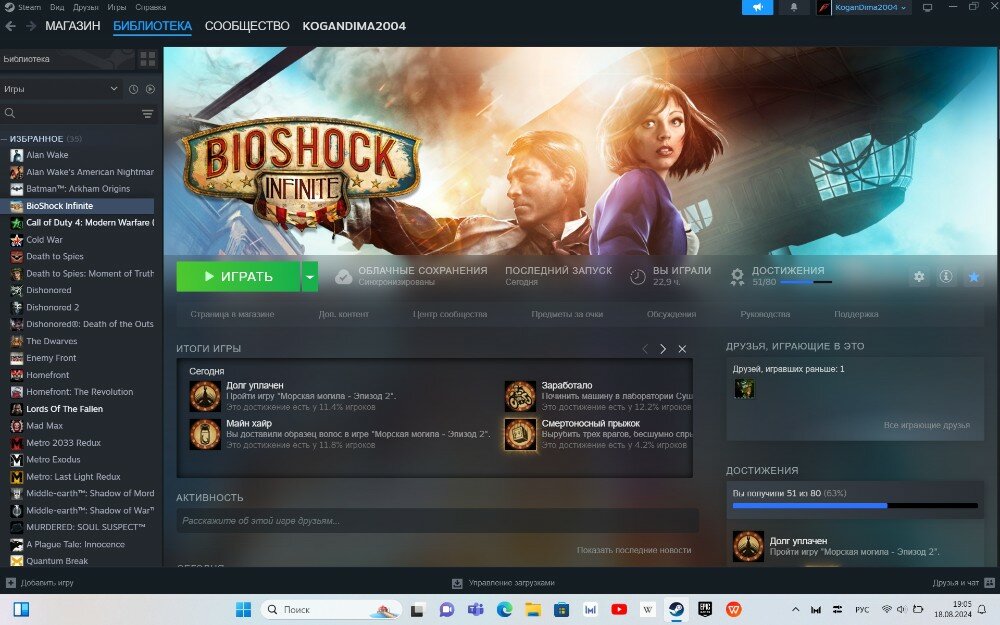Toggle the favorite star for BioShock Infinite
This screenshot has height=625, width=1000.
(973, 277)
